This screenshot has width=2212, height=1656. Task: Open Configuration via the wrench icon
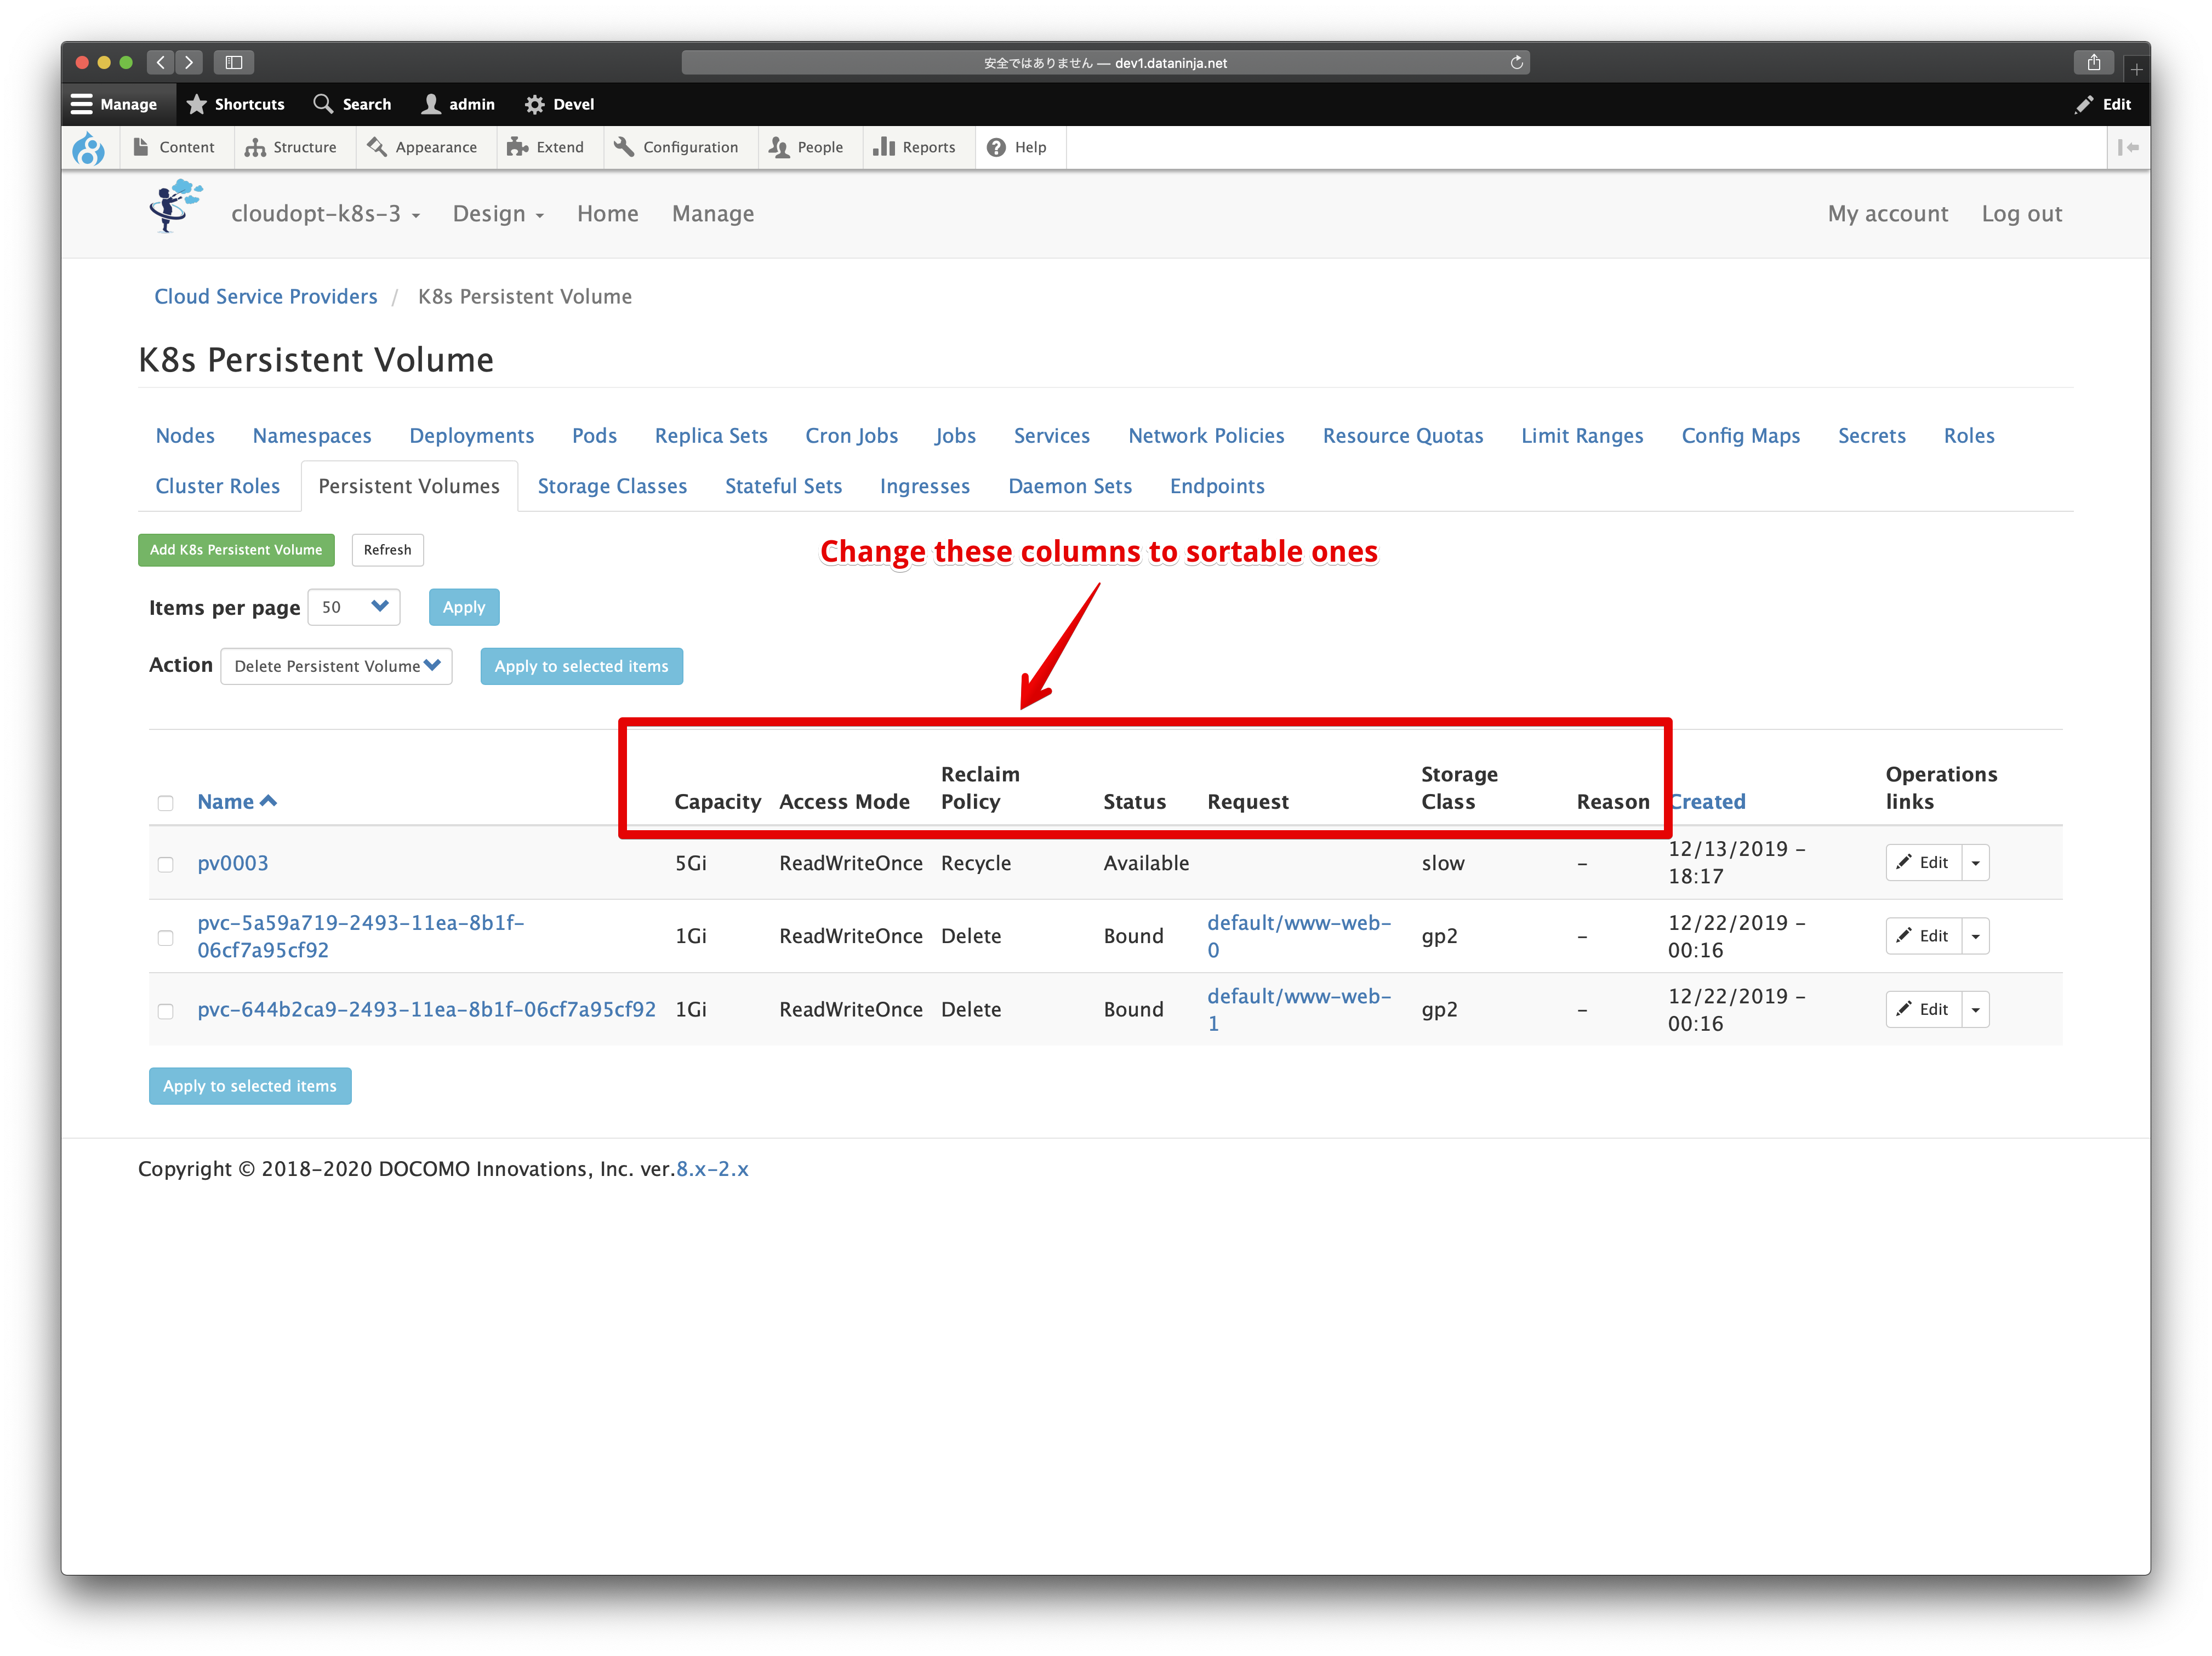coord(624,147)
